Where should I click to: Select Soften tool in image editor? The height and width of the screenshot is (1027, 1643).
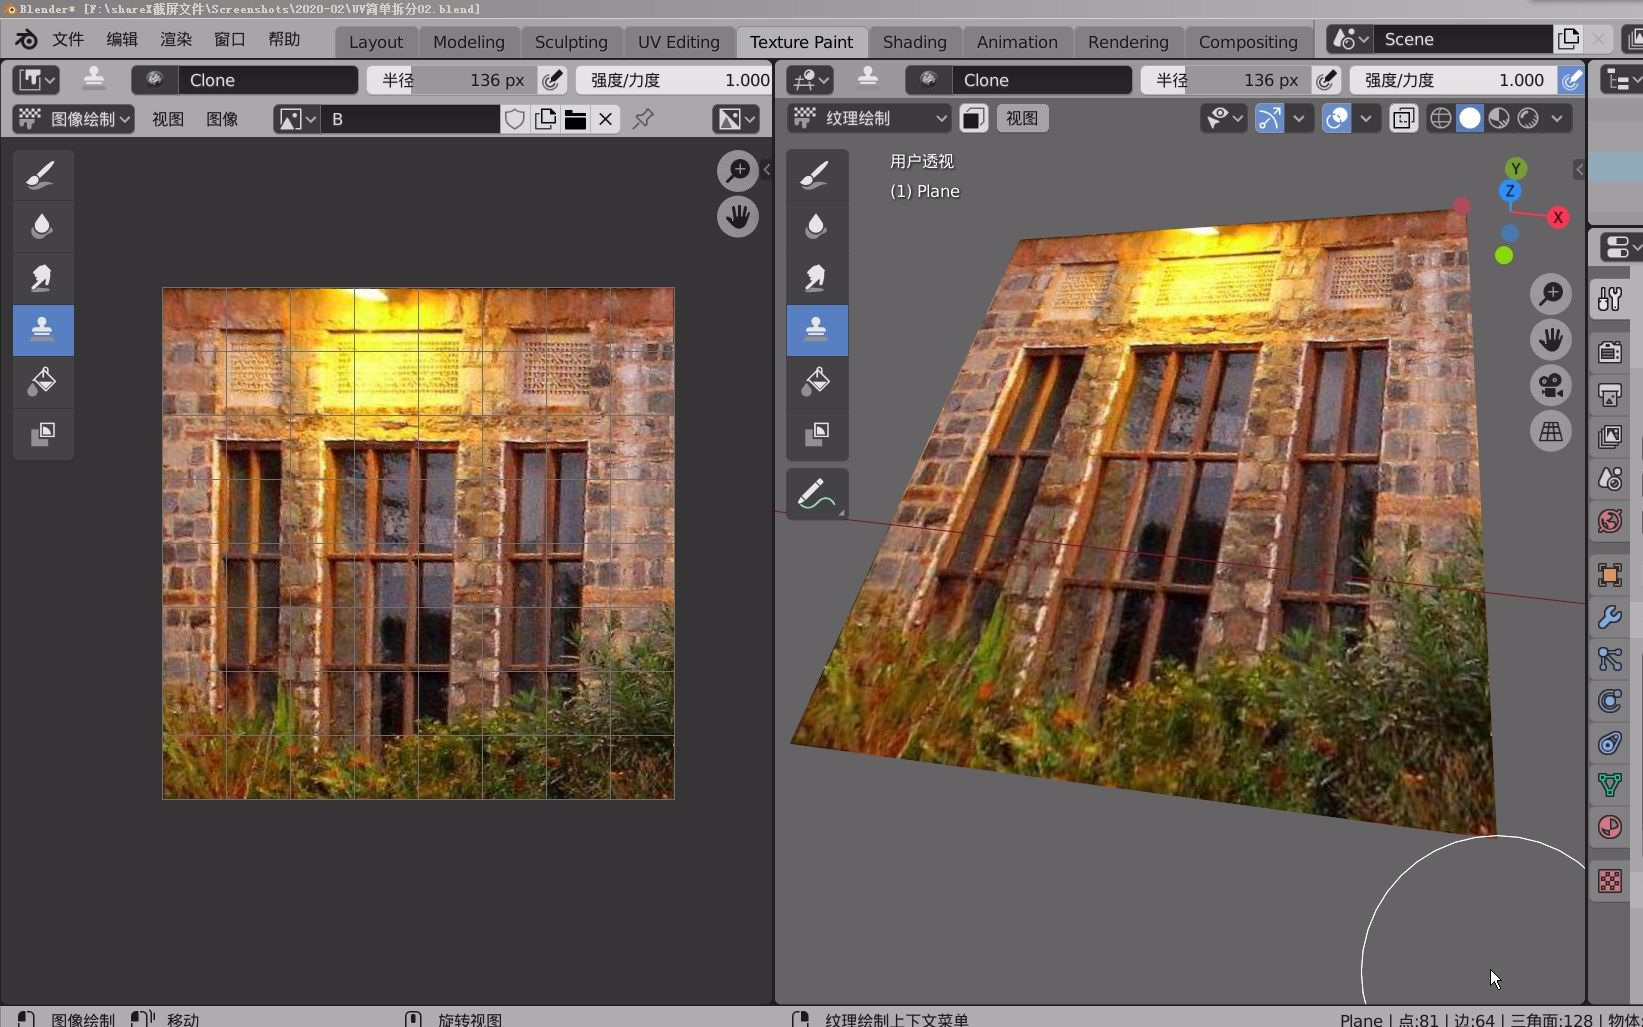pos(42,226)
